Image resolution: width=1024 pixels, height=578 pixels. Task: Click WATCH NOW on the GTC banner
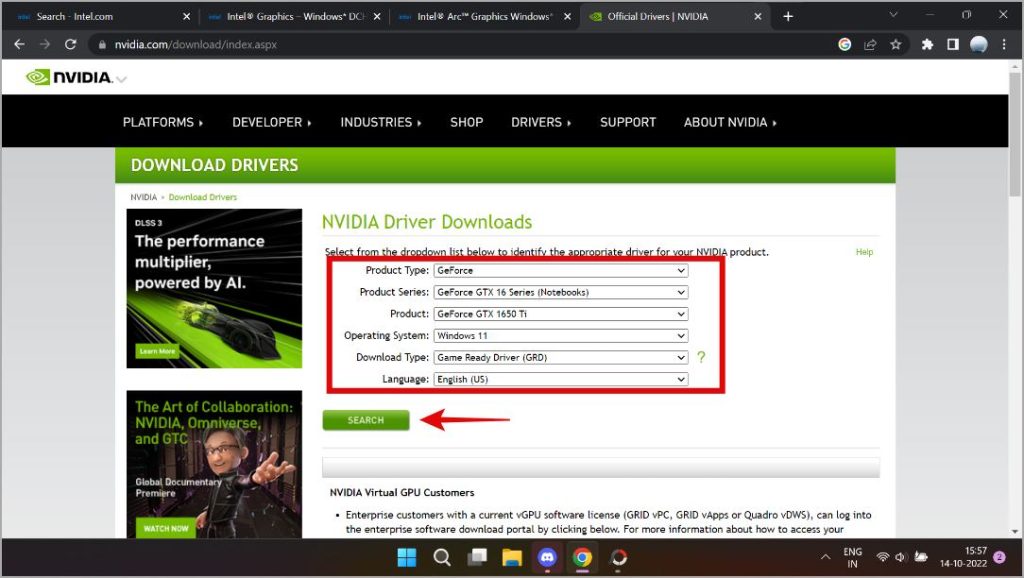(x=166, y=528)
